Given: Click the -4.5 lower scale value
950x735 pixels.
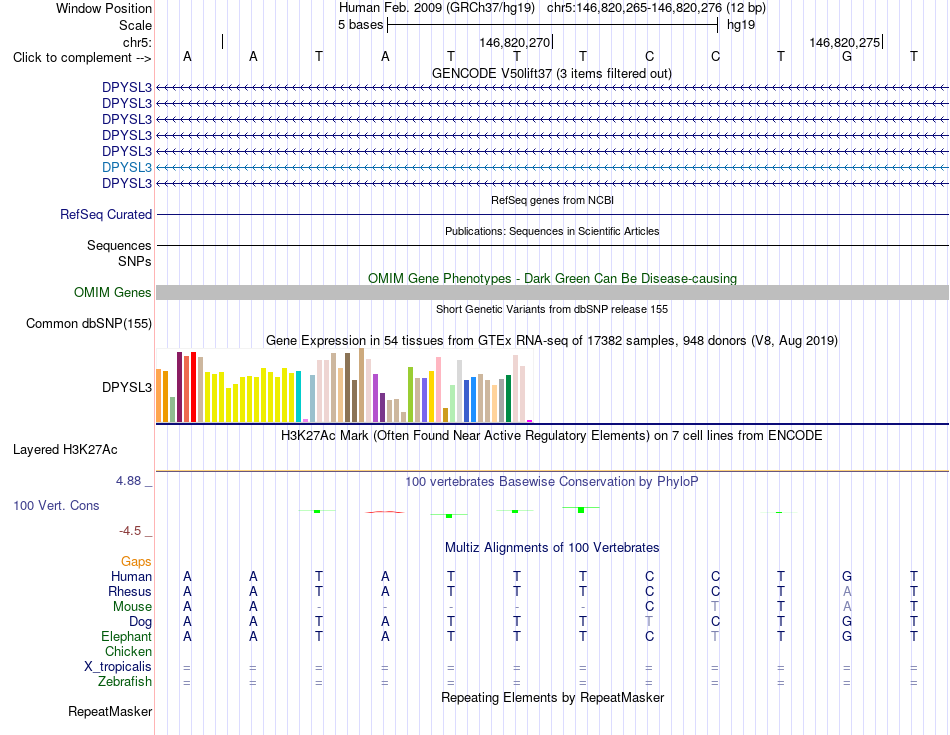Looking at the screenshot, I should pos(130,531).
